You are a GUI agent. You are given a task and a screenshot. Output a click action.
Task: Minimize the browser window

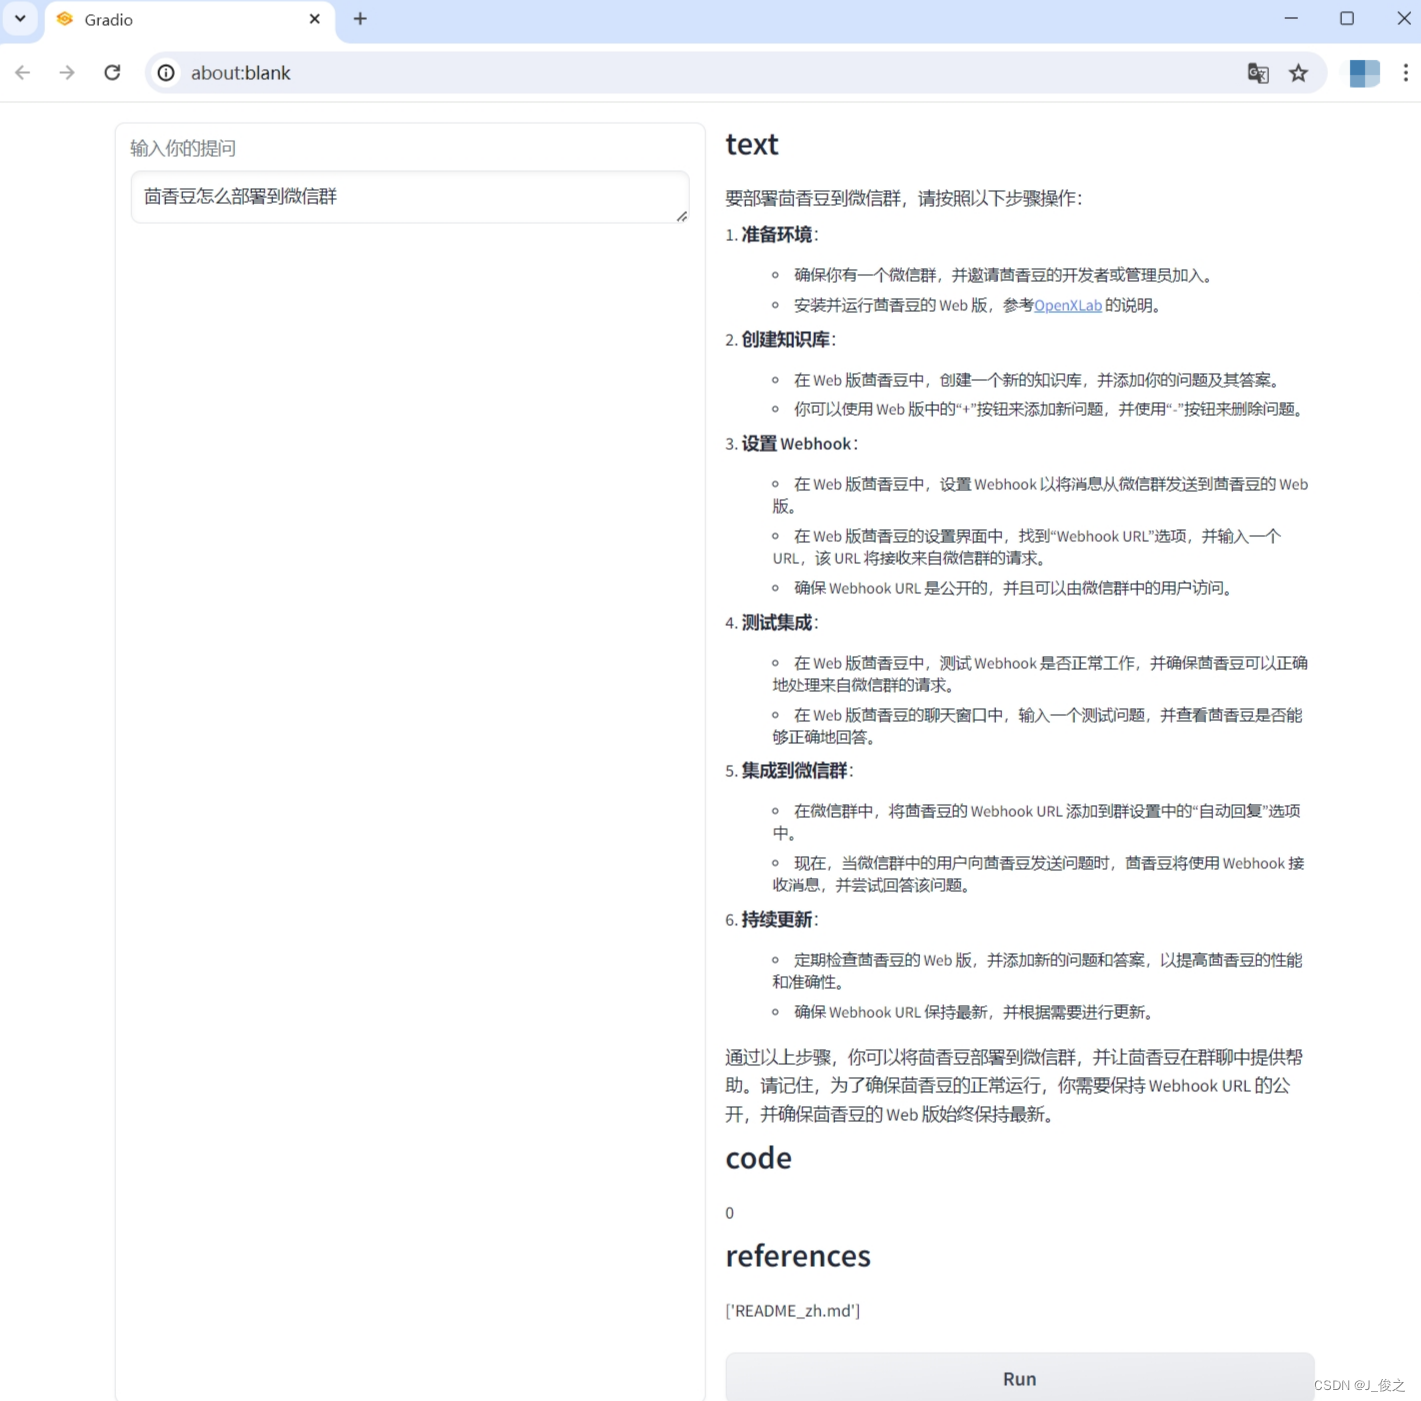[x=1291, y=18]
